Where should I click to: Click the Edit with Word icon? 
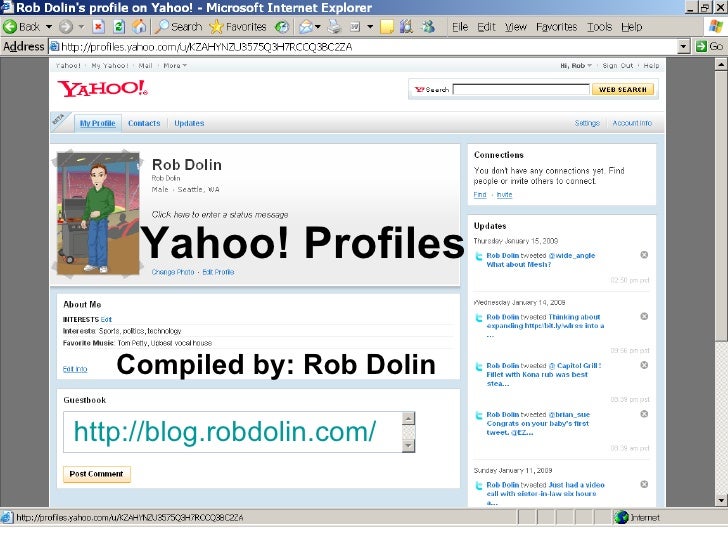355,27
